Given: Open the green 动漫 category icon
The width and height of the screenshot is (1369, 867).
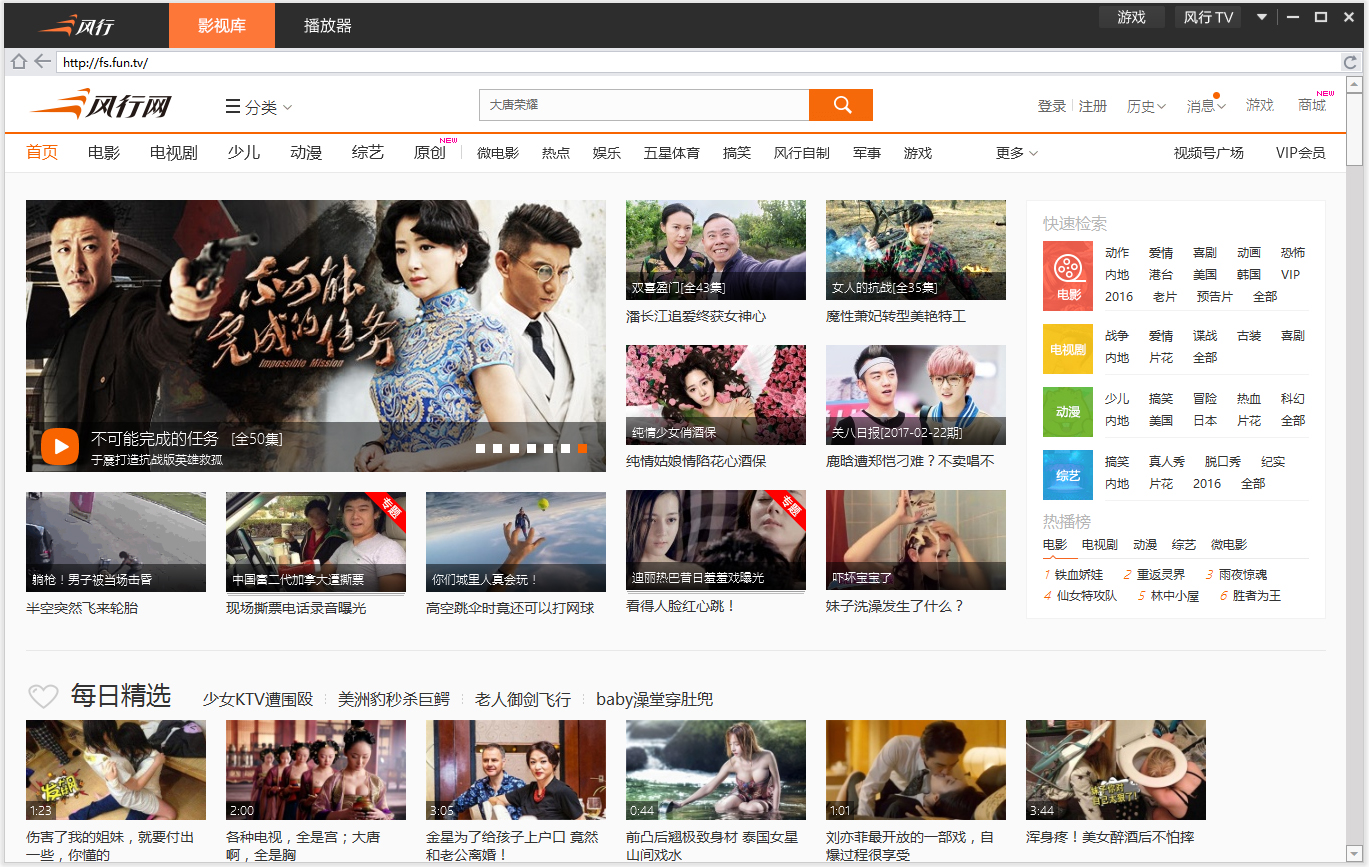Looking at the screenshot, I should click(x=1068, y=412).
